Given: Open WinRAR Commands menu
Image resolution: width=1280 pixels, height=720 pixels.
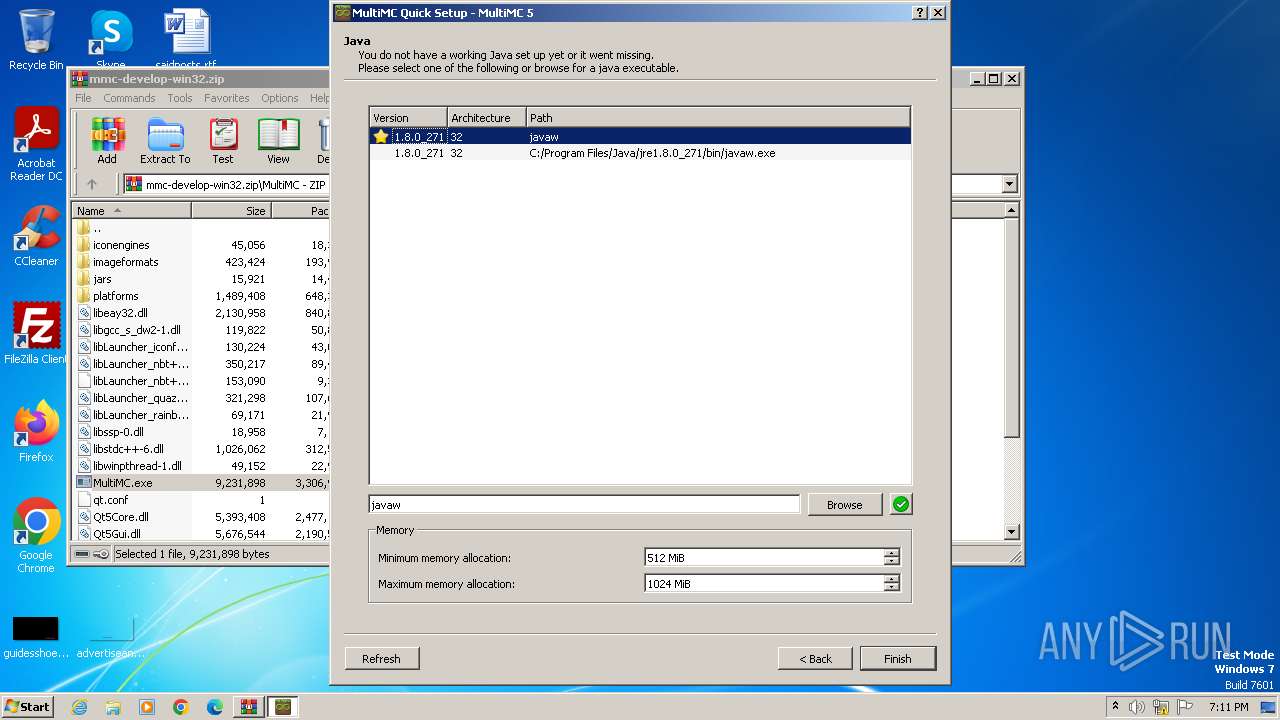Looking at the screenshot, I should [x=129, y=98].
